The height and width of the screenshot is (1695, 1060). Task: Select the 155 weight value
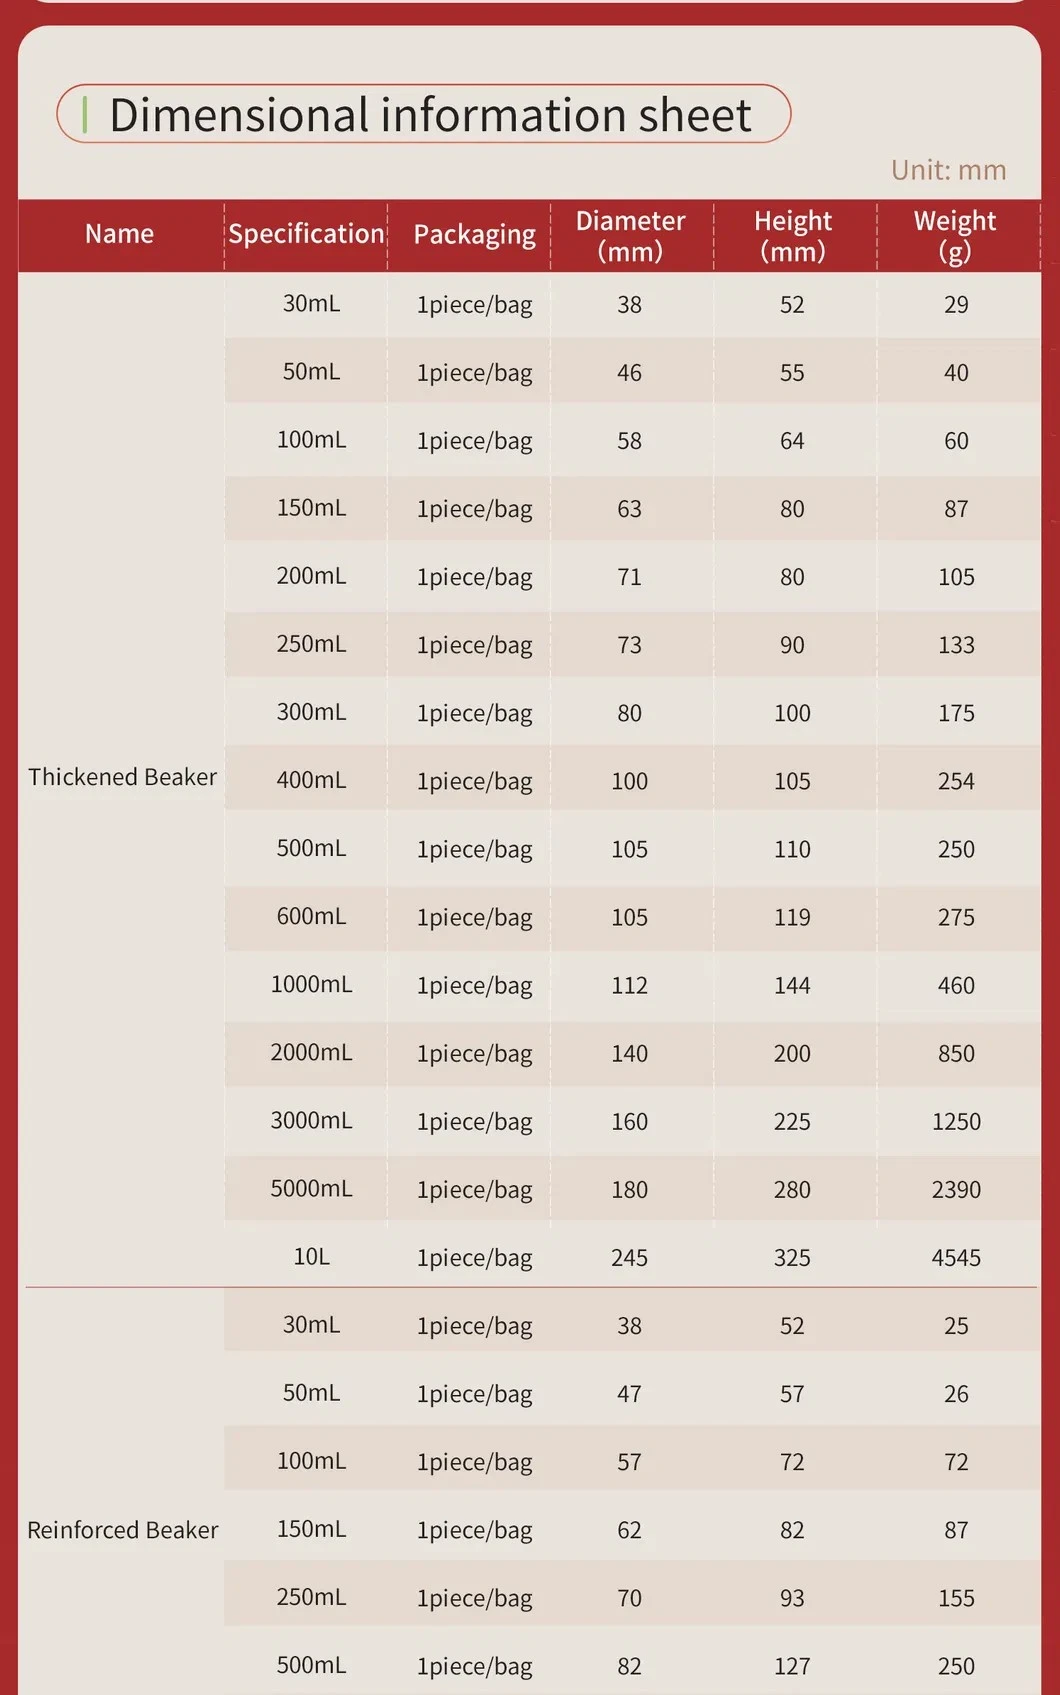[956, 1598]
